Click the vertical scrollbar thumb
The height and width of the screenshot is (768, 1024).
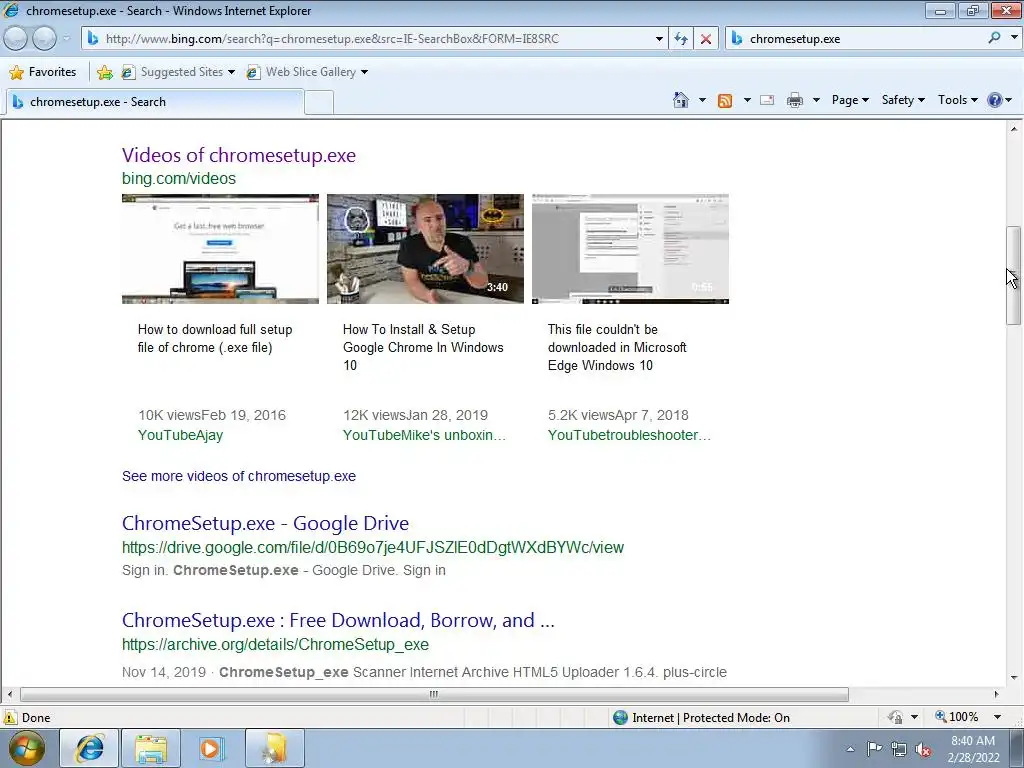click(x=1014, y=275)
